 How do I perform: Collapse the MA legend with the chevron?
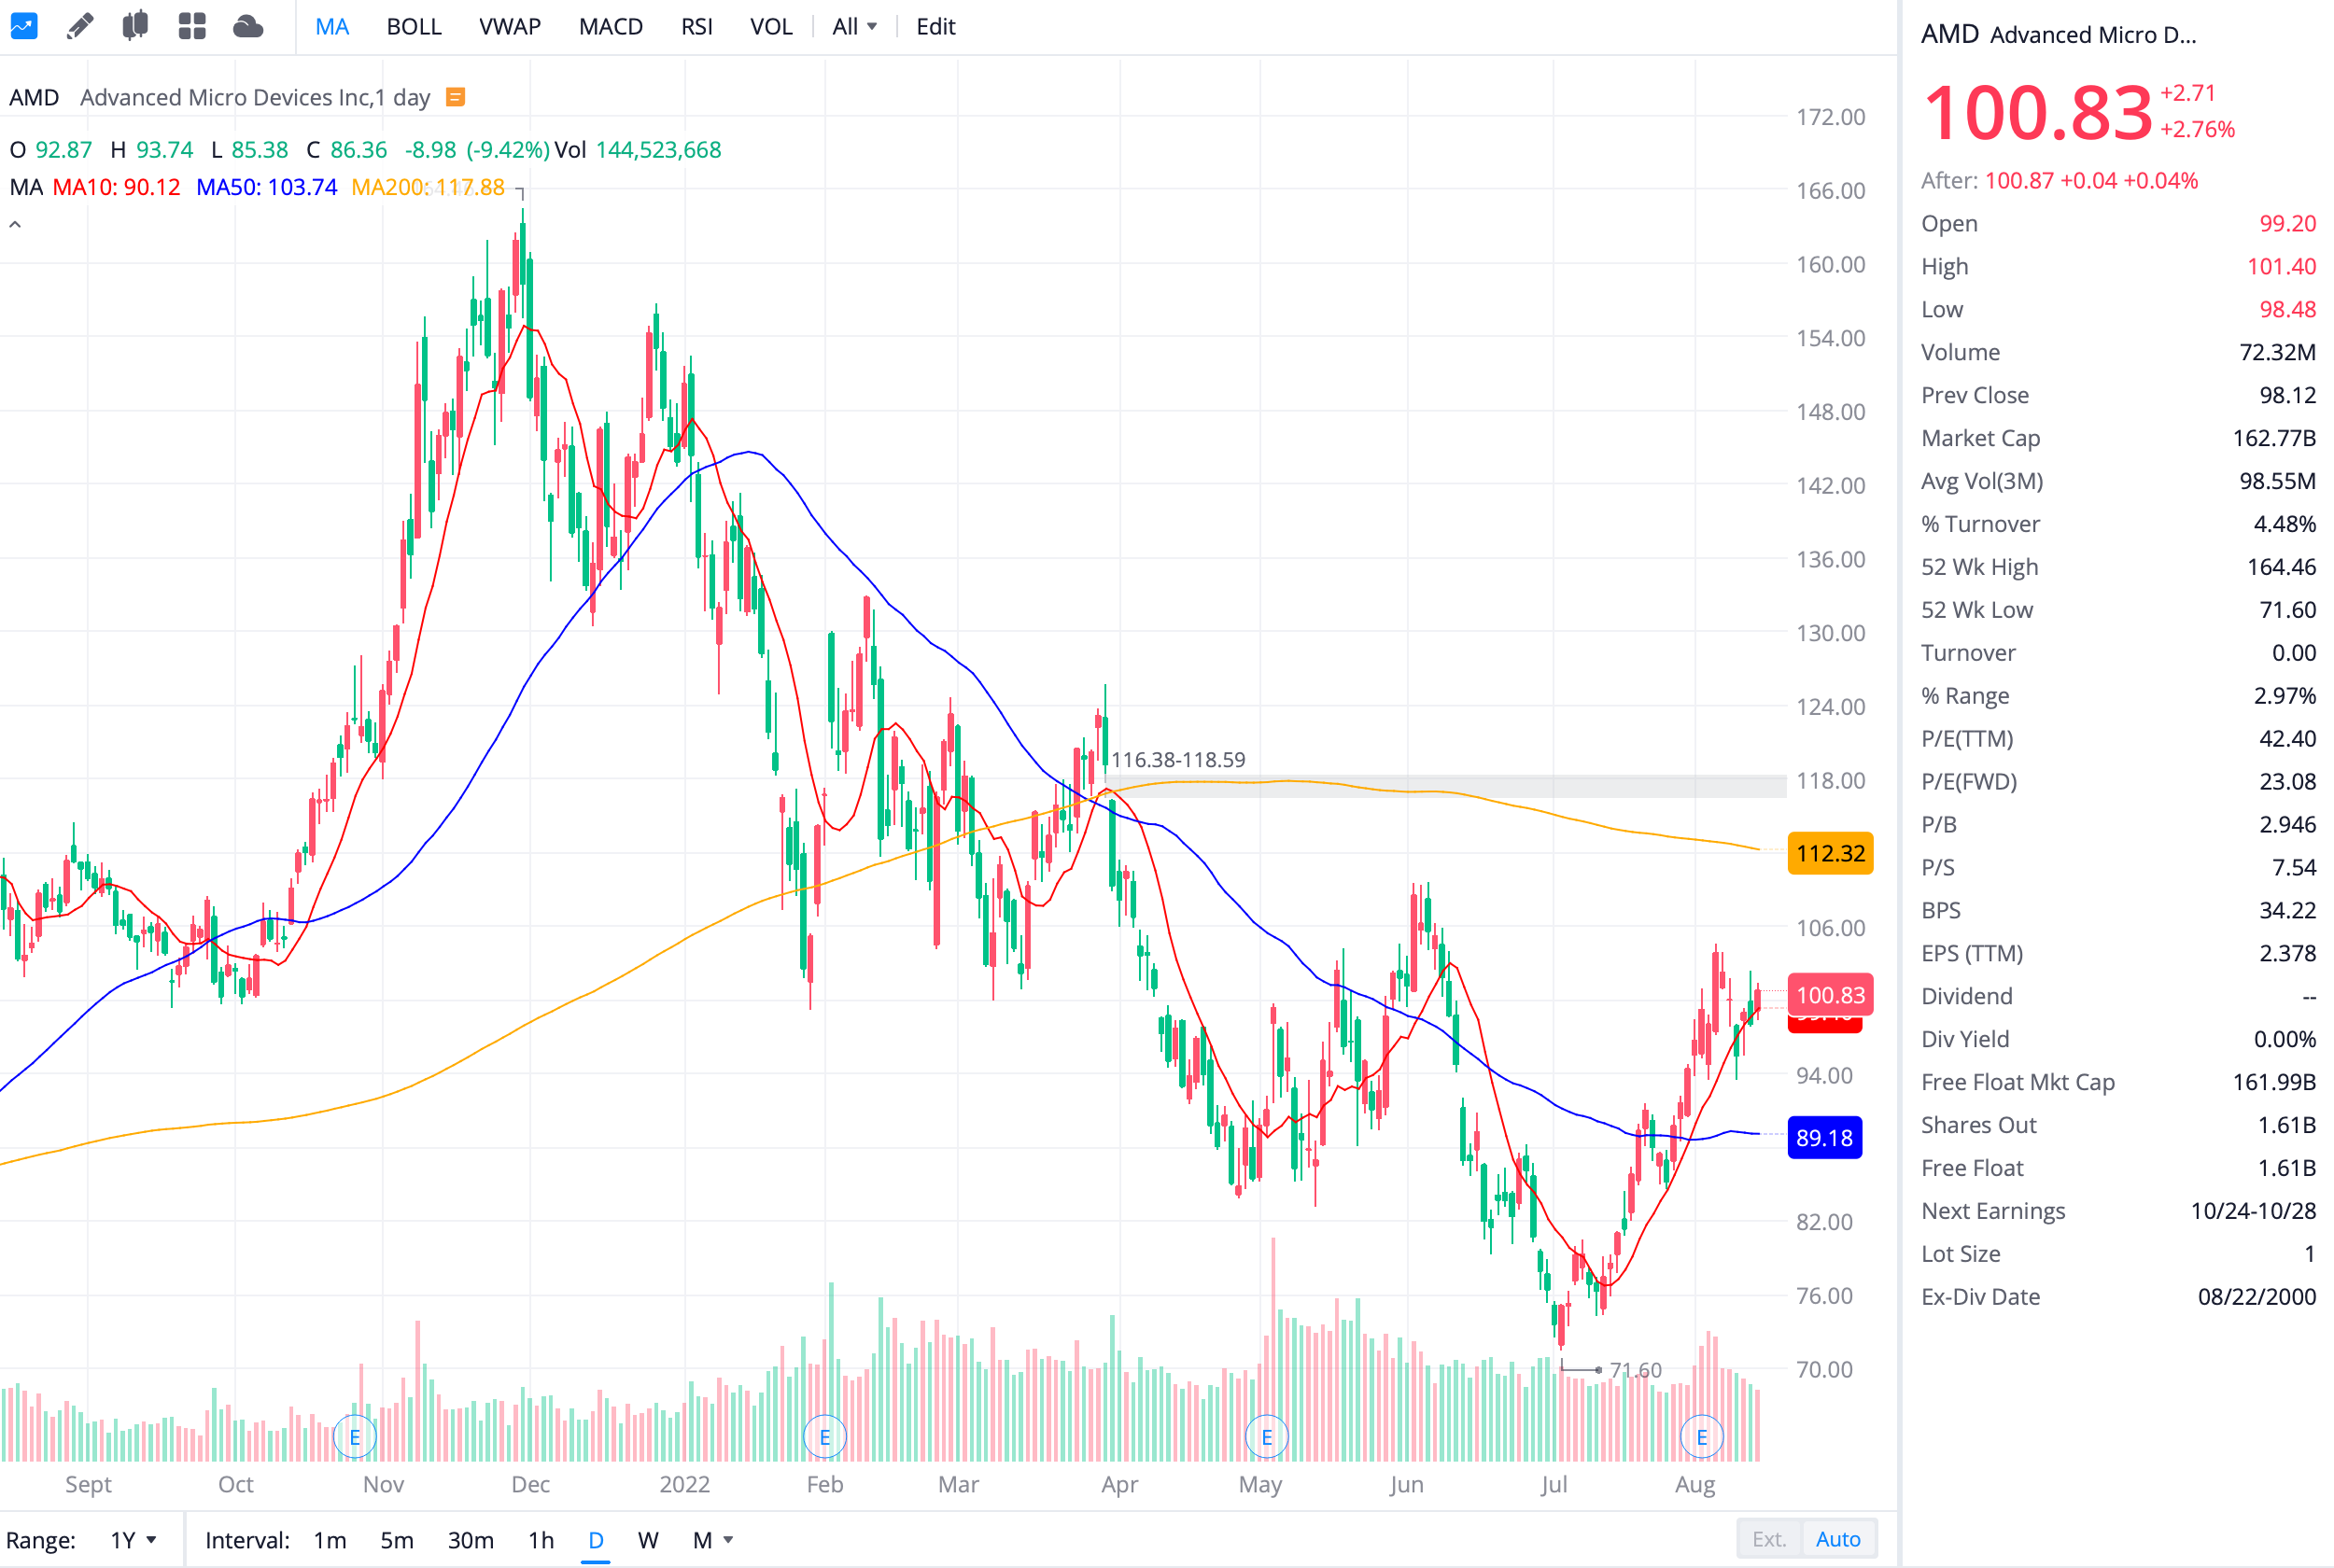tap(15, 222)
